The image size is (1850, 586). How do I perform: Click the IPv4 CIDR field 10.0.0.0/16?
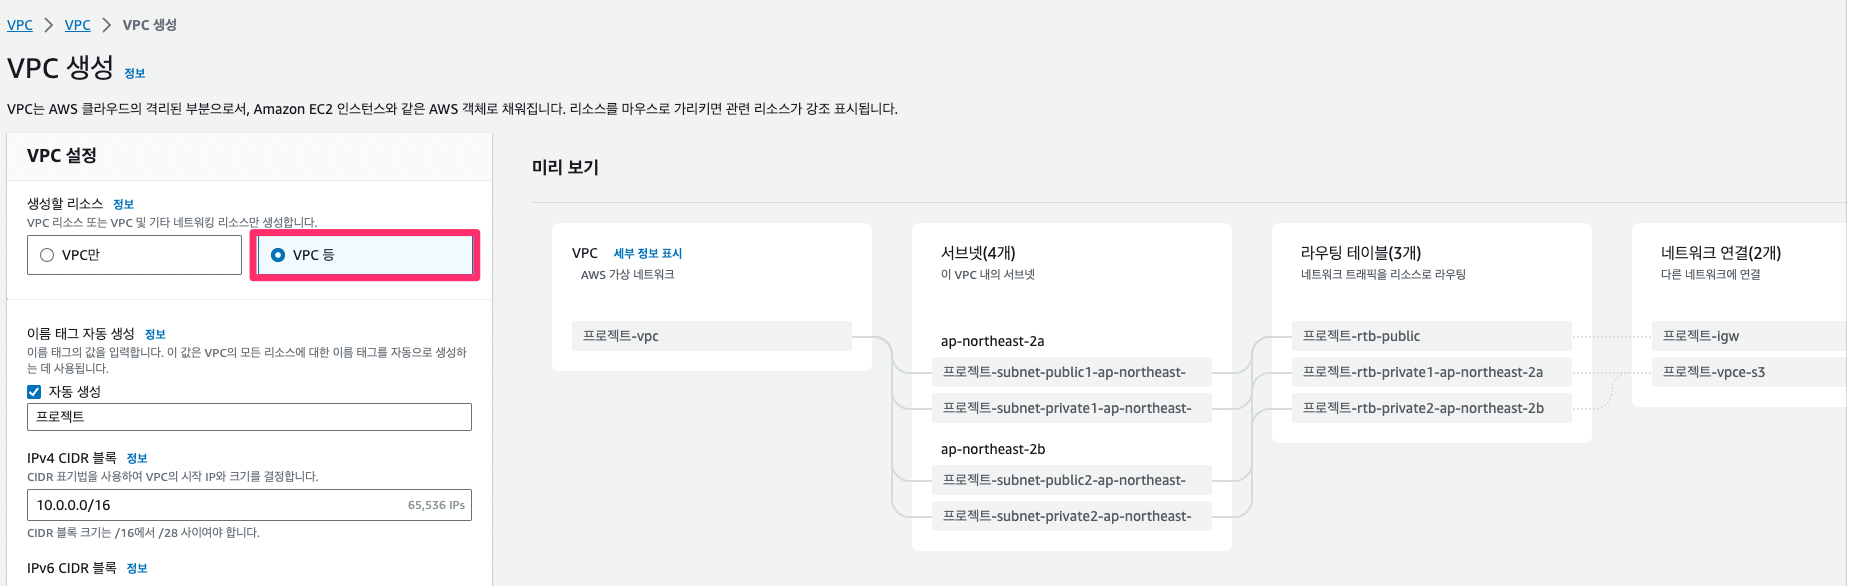coord(249,505)
